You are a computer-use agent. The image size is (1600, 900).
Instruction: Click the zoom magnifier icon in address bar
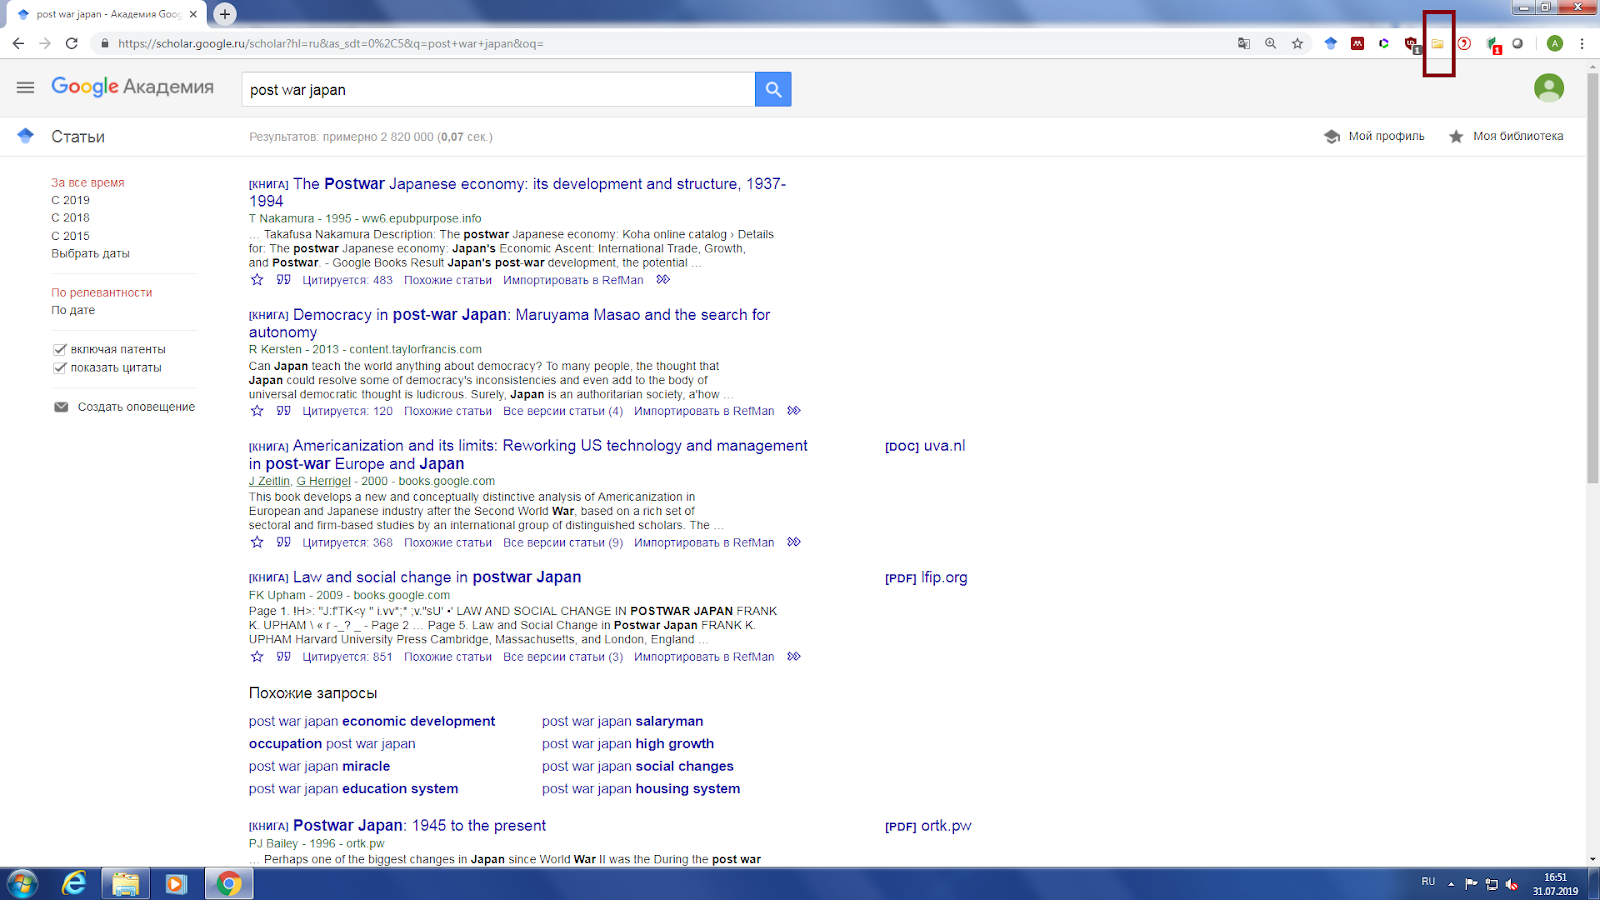point(1270,43)
